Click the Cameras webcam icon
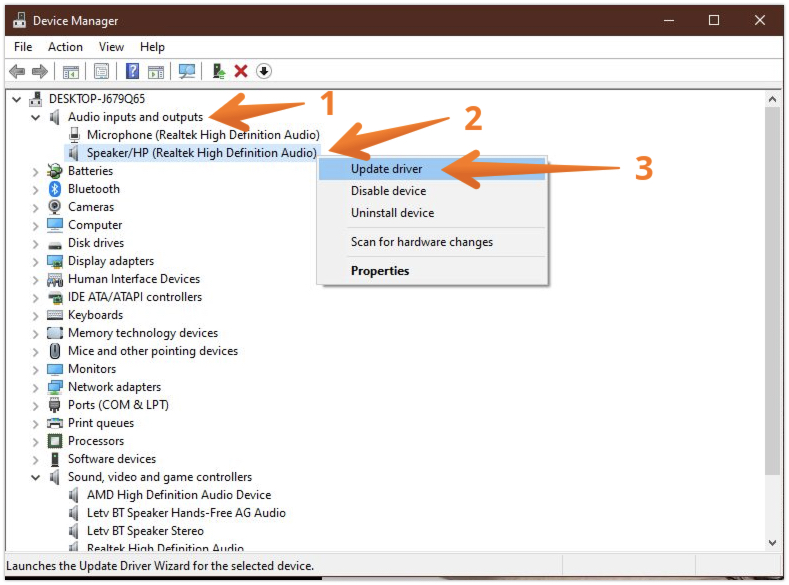The image size is (789, 585). (x=54, y=207)
